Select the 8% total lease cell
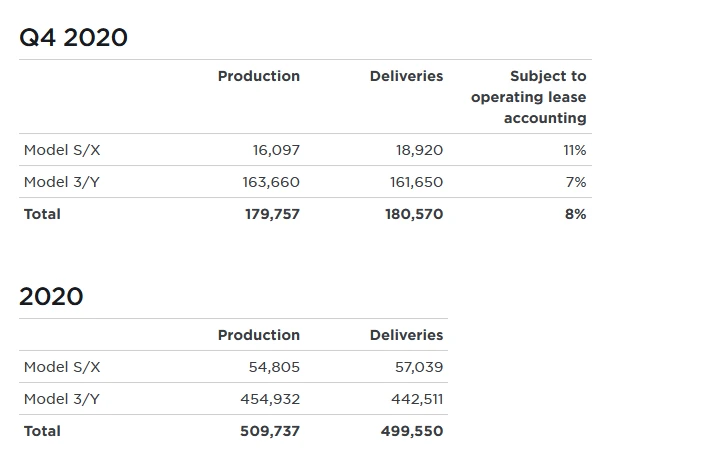This screenshot has width=719, height=453. point(575,214)
